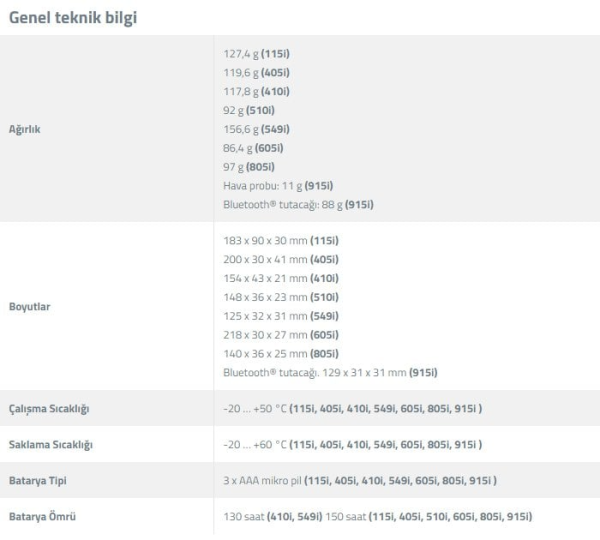Click '183 x 90 x 30 mm (115i)' dimension
The width and height of the screenshot is (600, 540).
pyautogui.click(x=281, y=240)
